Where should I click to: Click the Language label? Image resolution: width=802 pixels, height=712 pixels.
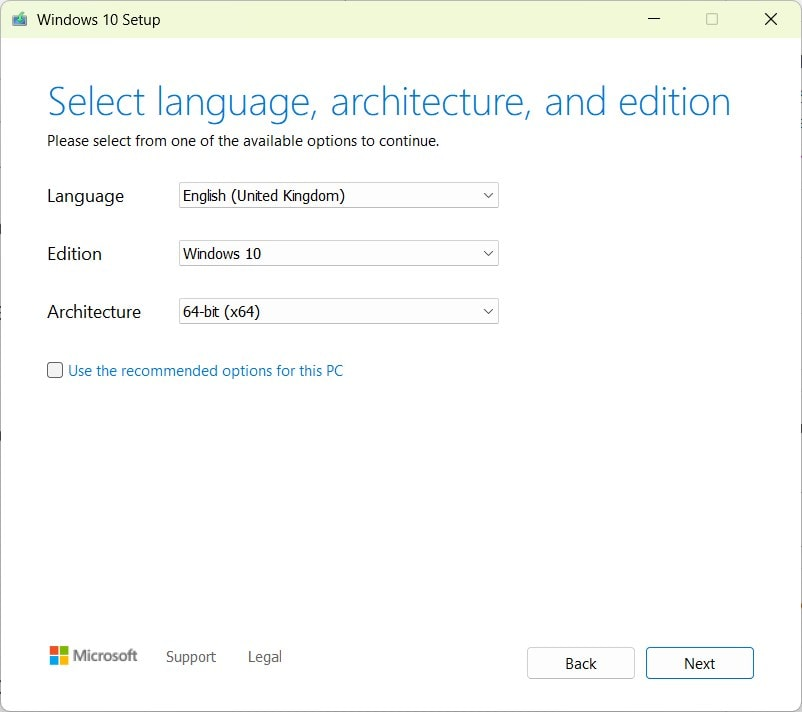[x=85, y=196]
